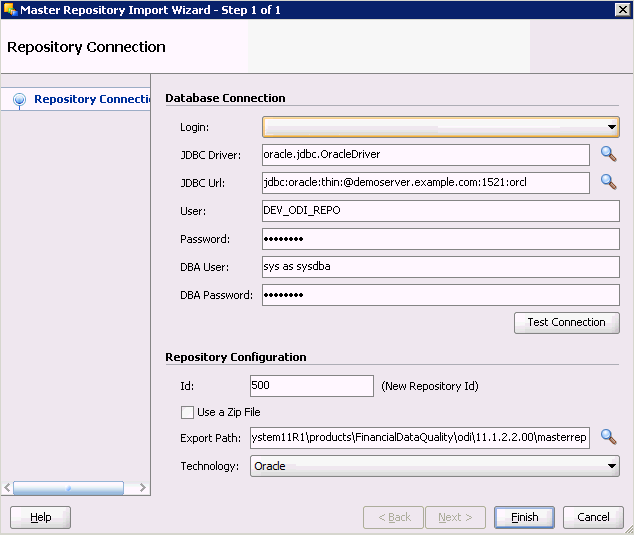
Task: Click the repository Id field
Action: point(311,385)
